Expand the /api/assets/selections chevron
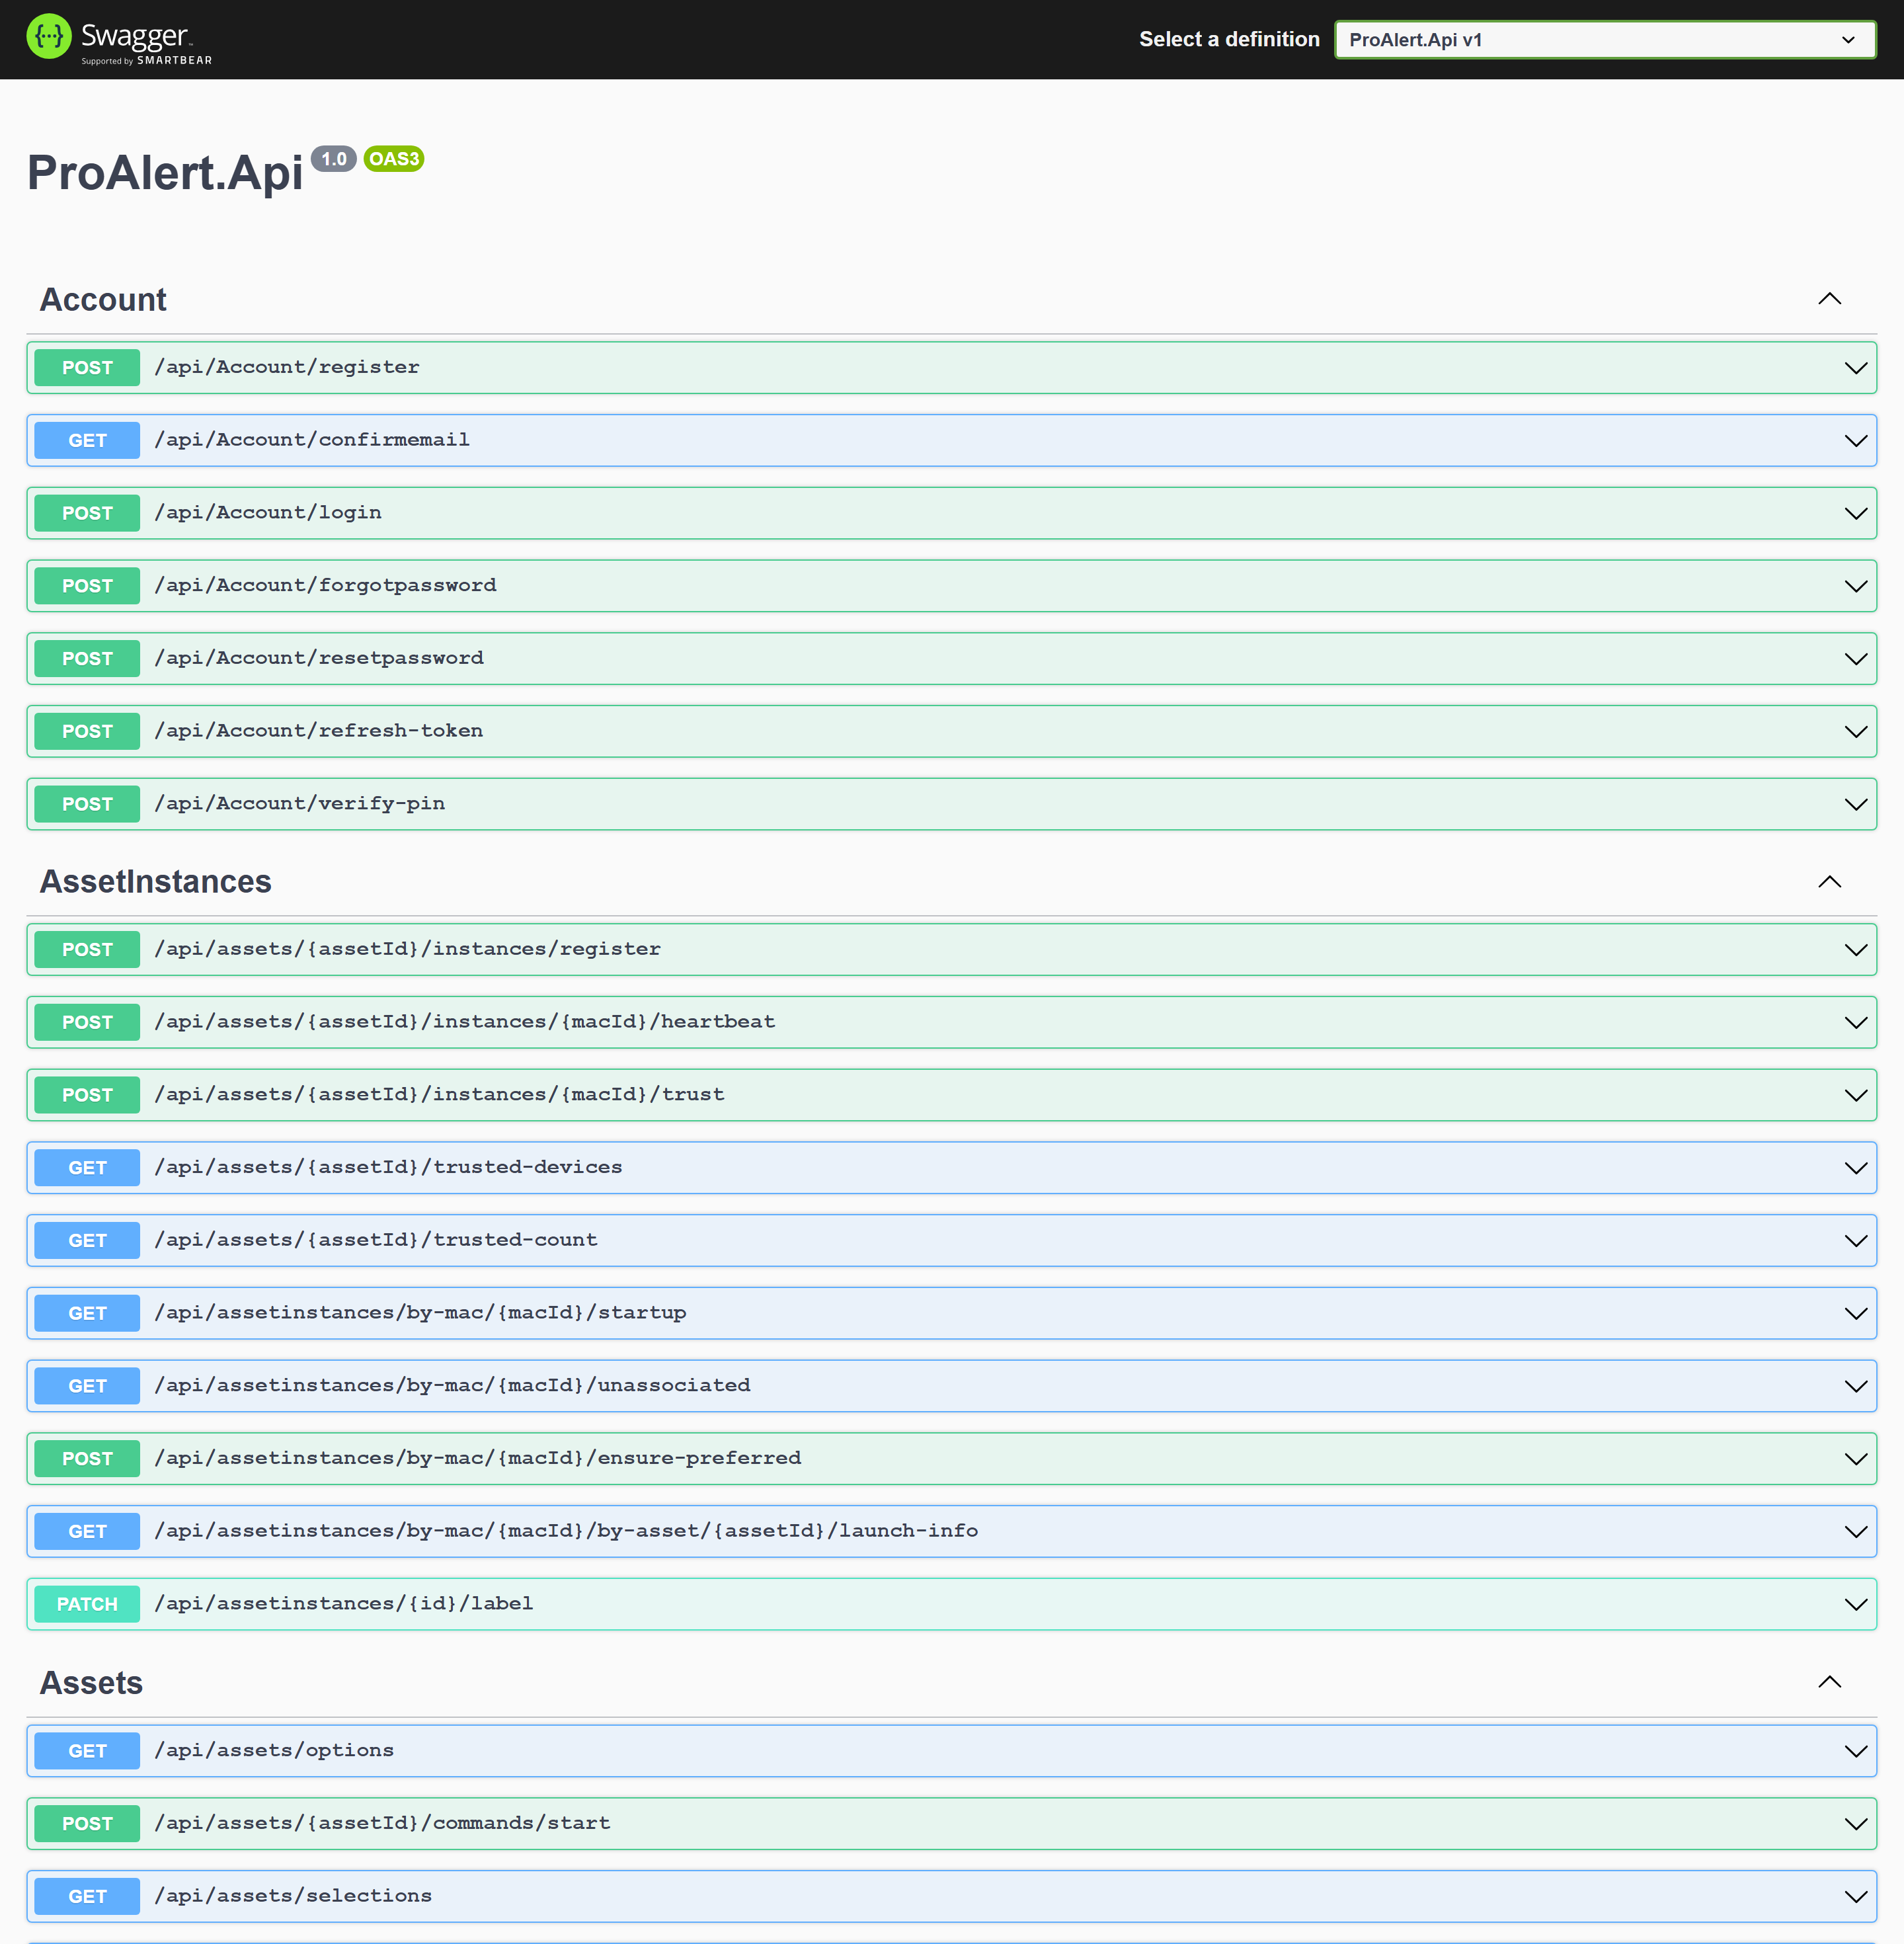 [x=1856, y=1897]
